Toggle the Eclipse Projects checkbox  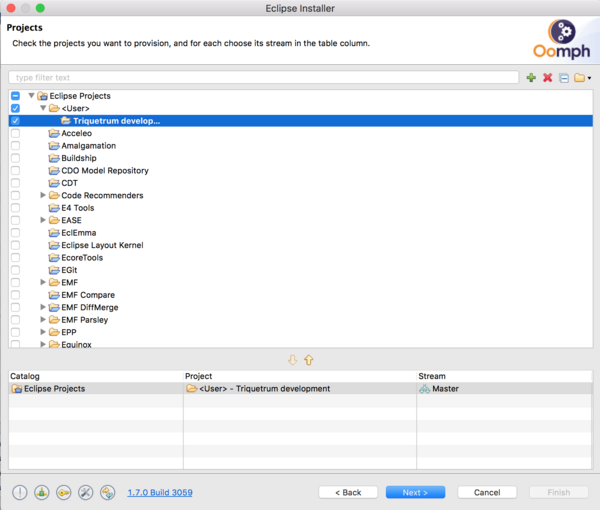pos(15,96)
